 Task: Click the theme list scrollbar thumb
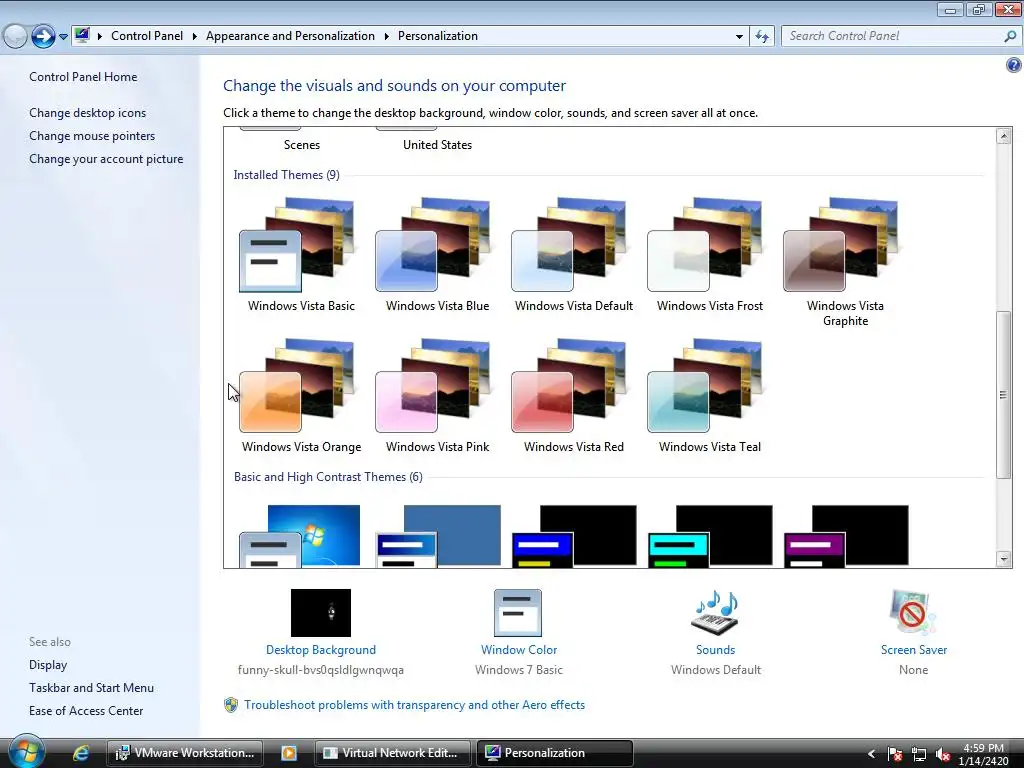1004,394
